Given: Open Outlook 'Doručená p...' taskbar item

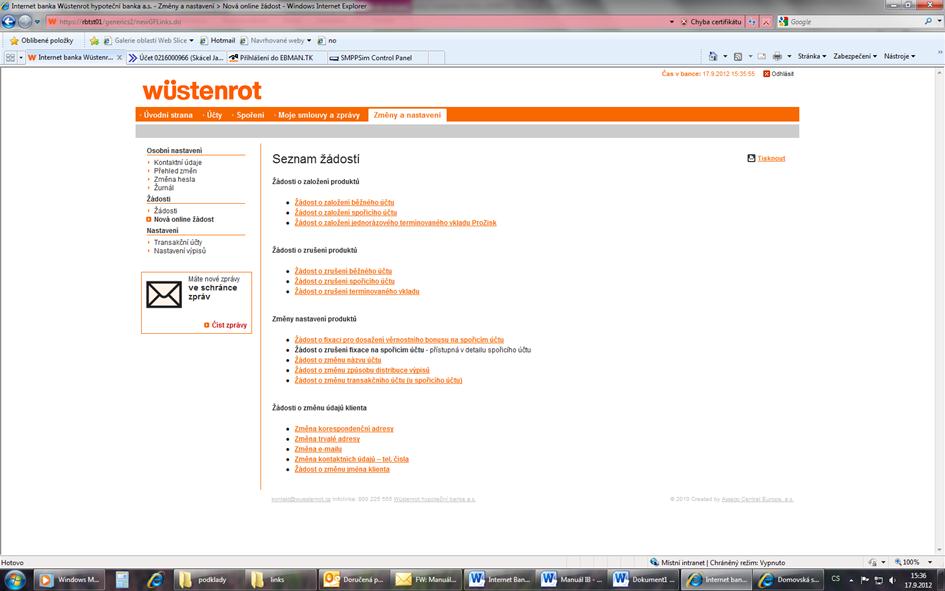Looking at the screenshot, I should point(354,580).
